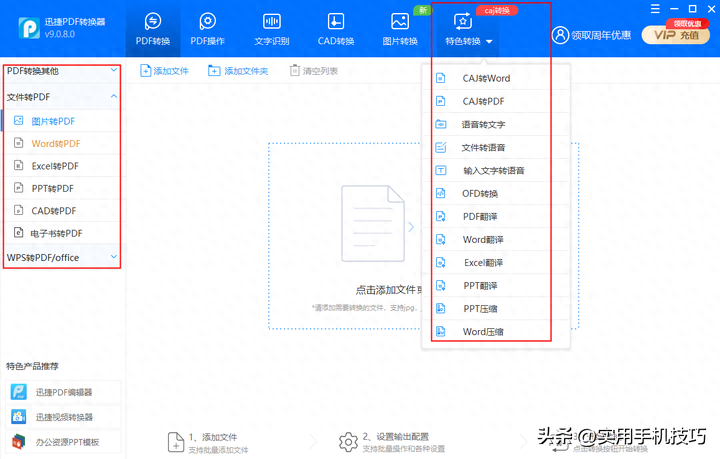Open the 领取周年优惠 link

pos(601,35)
